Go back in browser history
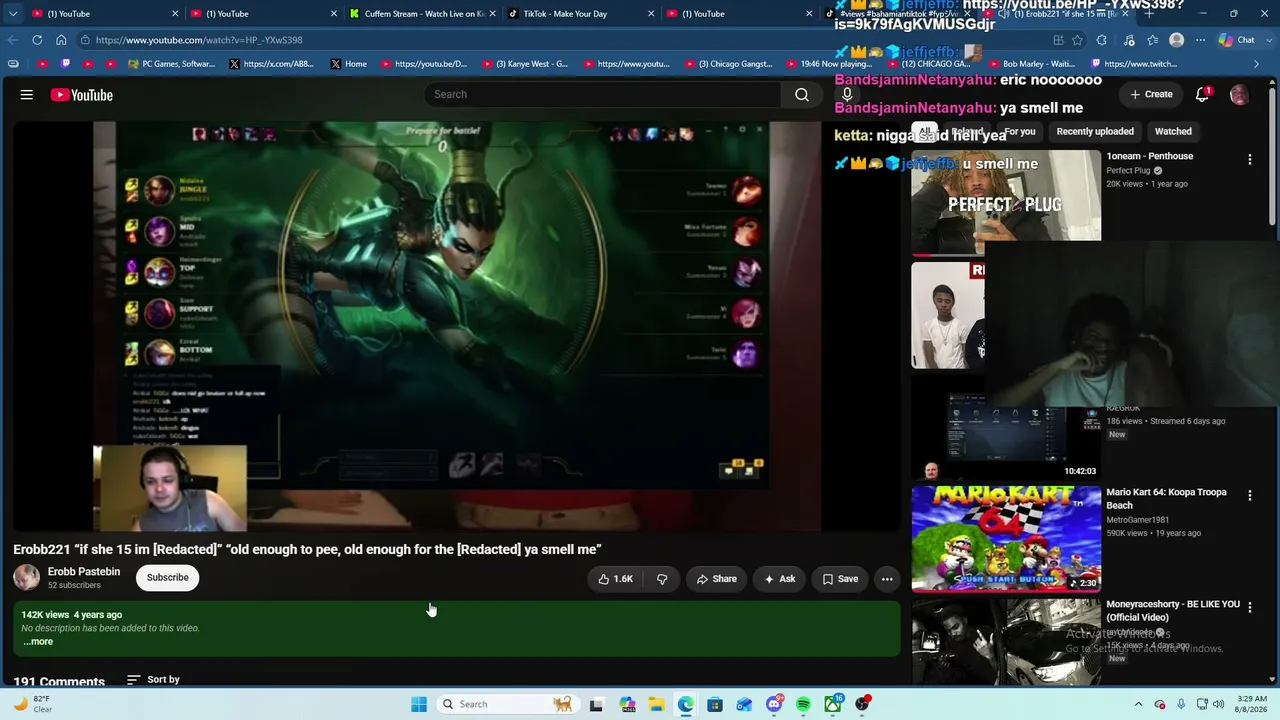The image size is (1280, 720). coord(12,40)
